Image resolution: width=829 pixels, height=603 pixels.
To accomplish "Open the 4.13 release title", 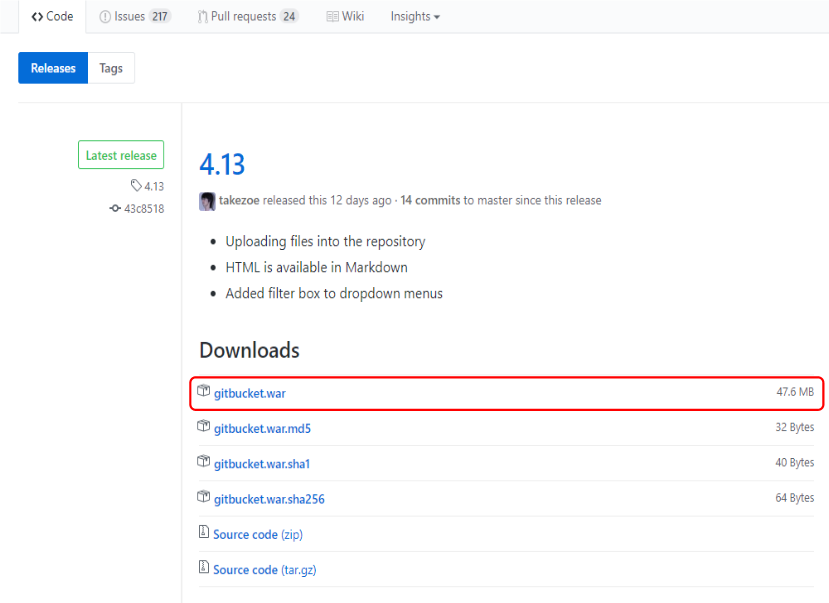I will (222, 164).
